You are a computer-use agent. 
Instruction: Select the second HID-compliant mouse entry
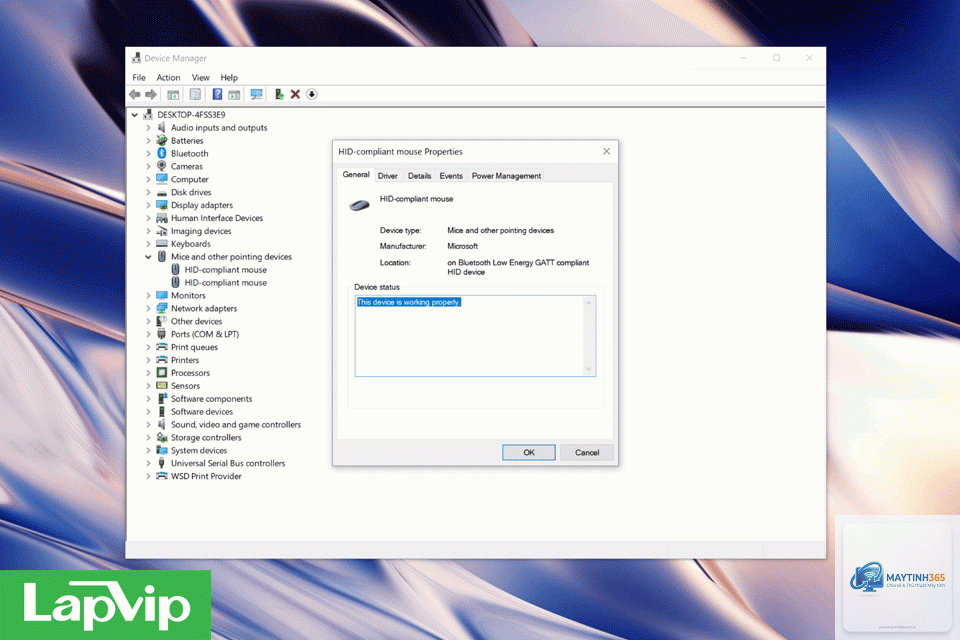[x=225, y=282]
